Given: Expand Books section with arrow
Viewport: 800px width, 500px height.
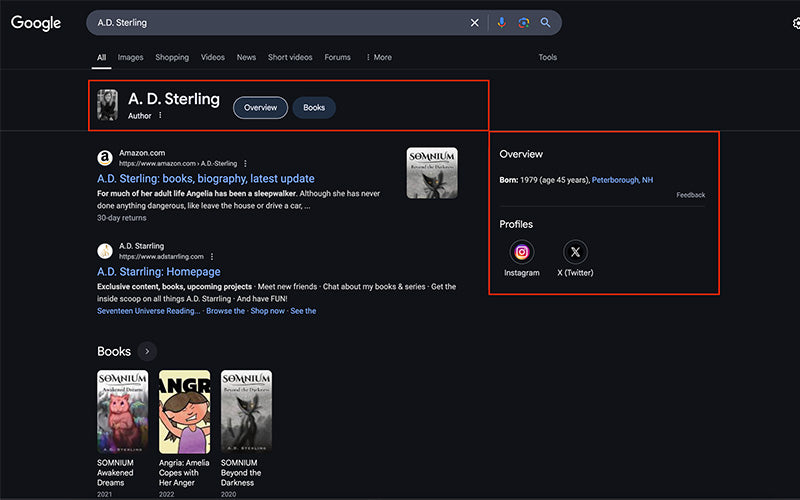Looking at the screenshot, I should [147, 351].
